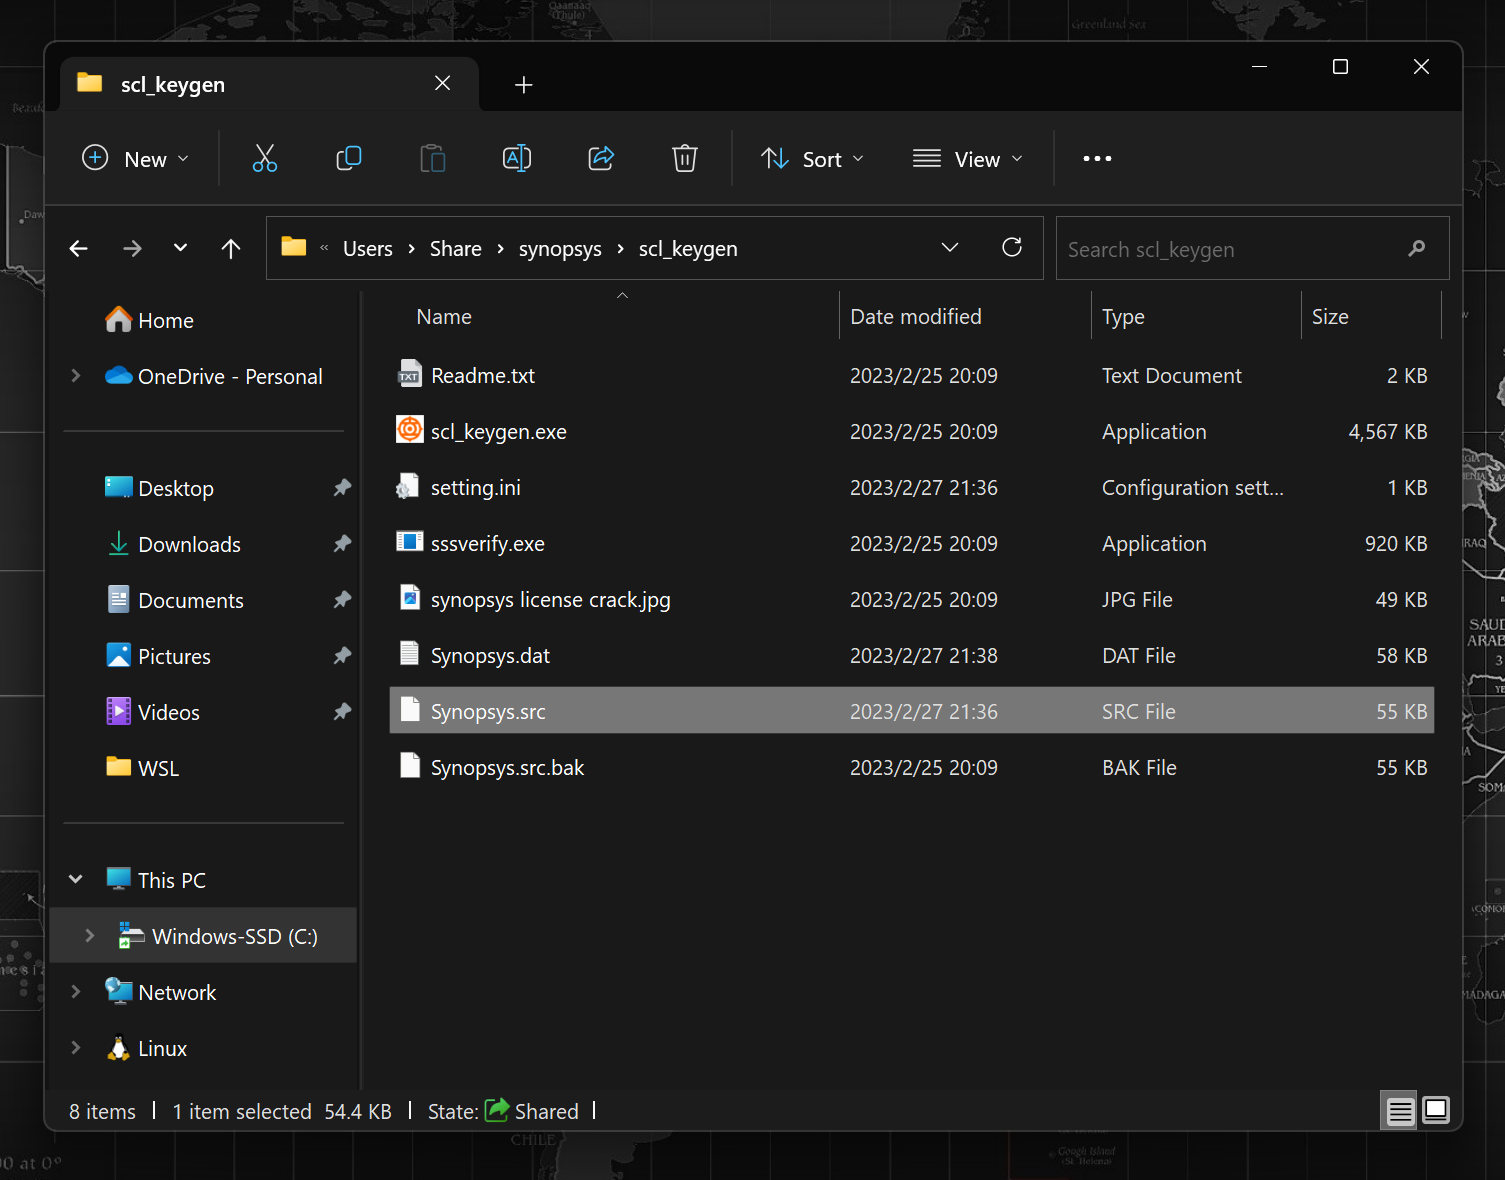The image size is (1505, 1180).
Task: Click the Cut scissors icon
Action: (x=265, y=158)
